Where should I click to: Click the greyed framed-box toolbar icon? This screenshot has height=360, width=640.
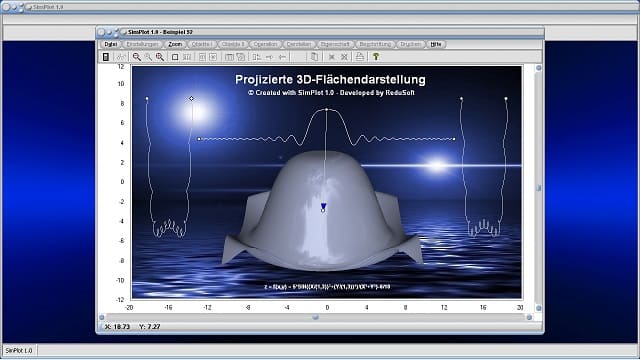[x=202, y=57]
